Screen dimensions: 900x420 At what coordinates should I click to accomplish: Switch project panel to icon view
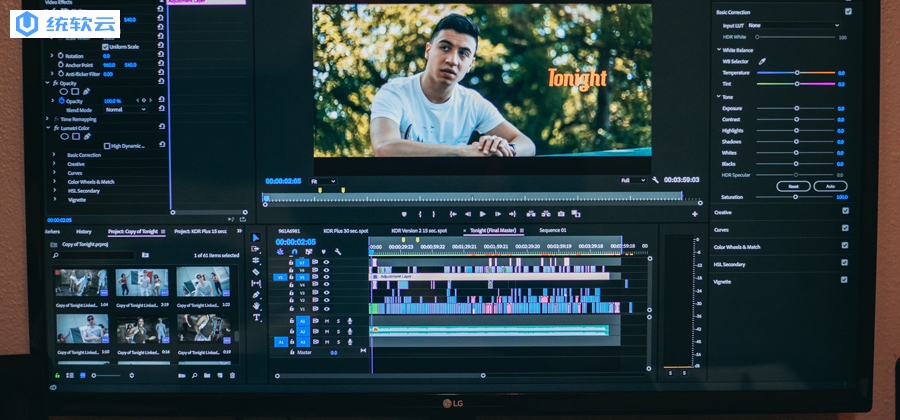click(x=83, y=376)
